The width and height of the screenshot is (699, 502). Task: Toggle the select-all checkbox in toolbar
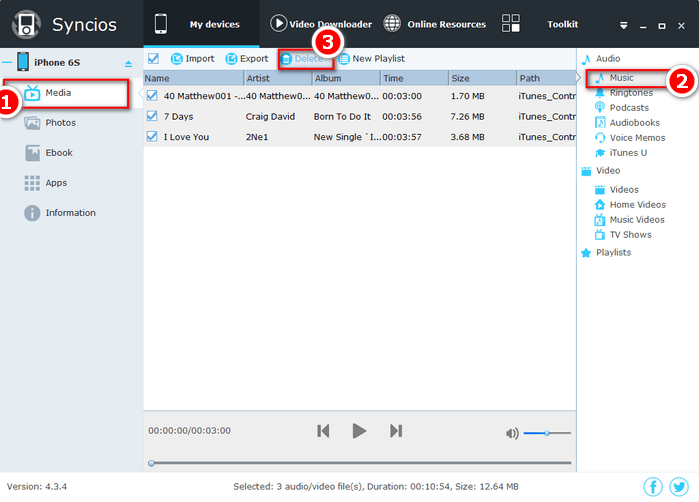click(154, 58)
